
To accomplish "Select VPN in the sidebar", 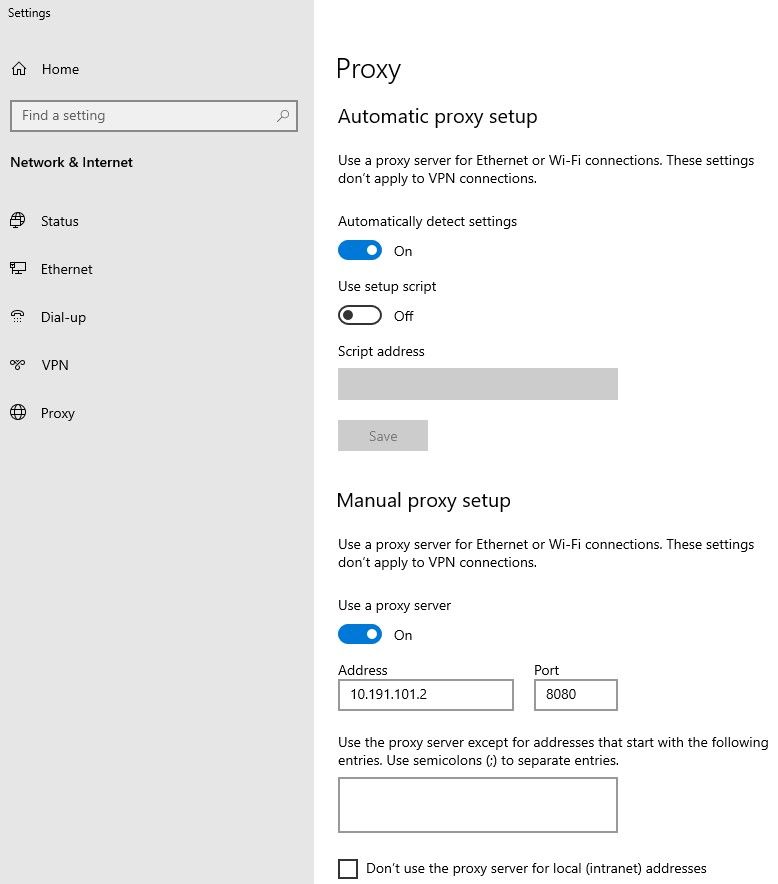I will (x=55, y=365).
